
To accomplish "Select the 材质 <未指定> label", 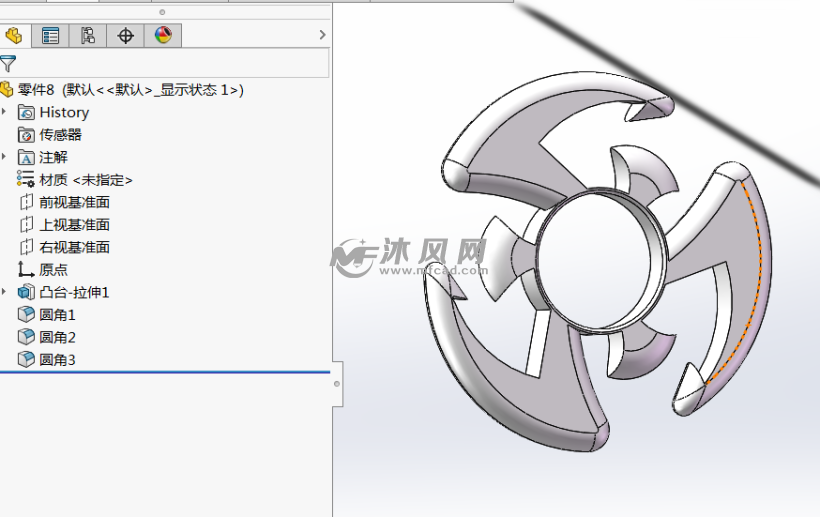I will click(86, 180).
